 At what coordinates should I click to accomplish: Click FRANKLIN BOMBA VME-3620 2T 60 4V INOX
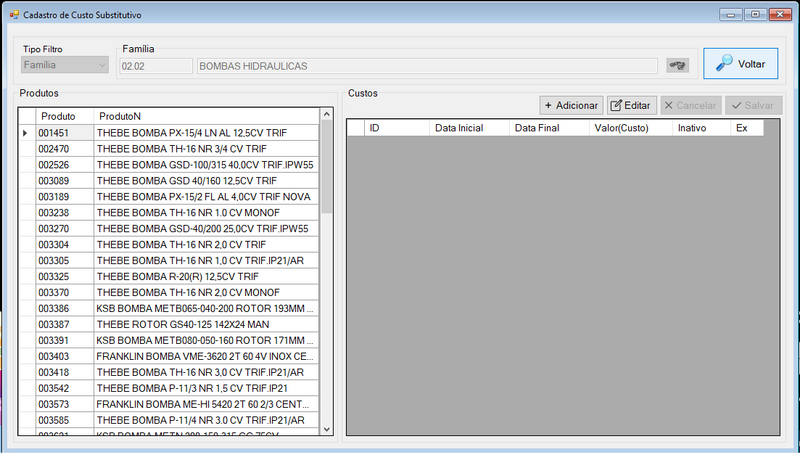click(207, 356)
